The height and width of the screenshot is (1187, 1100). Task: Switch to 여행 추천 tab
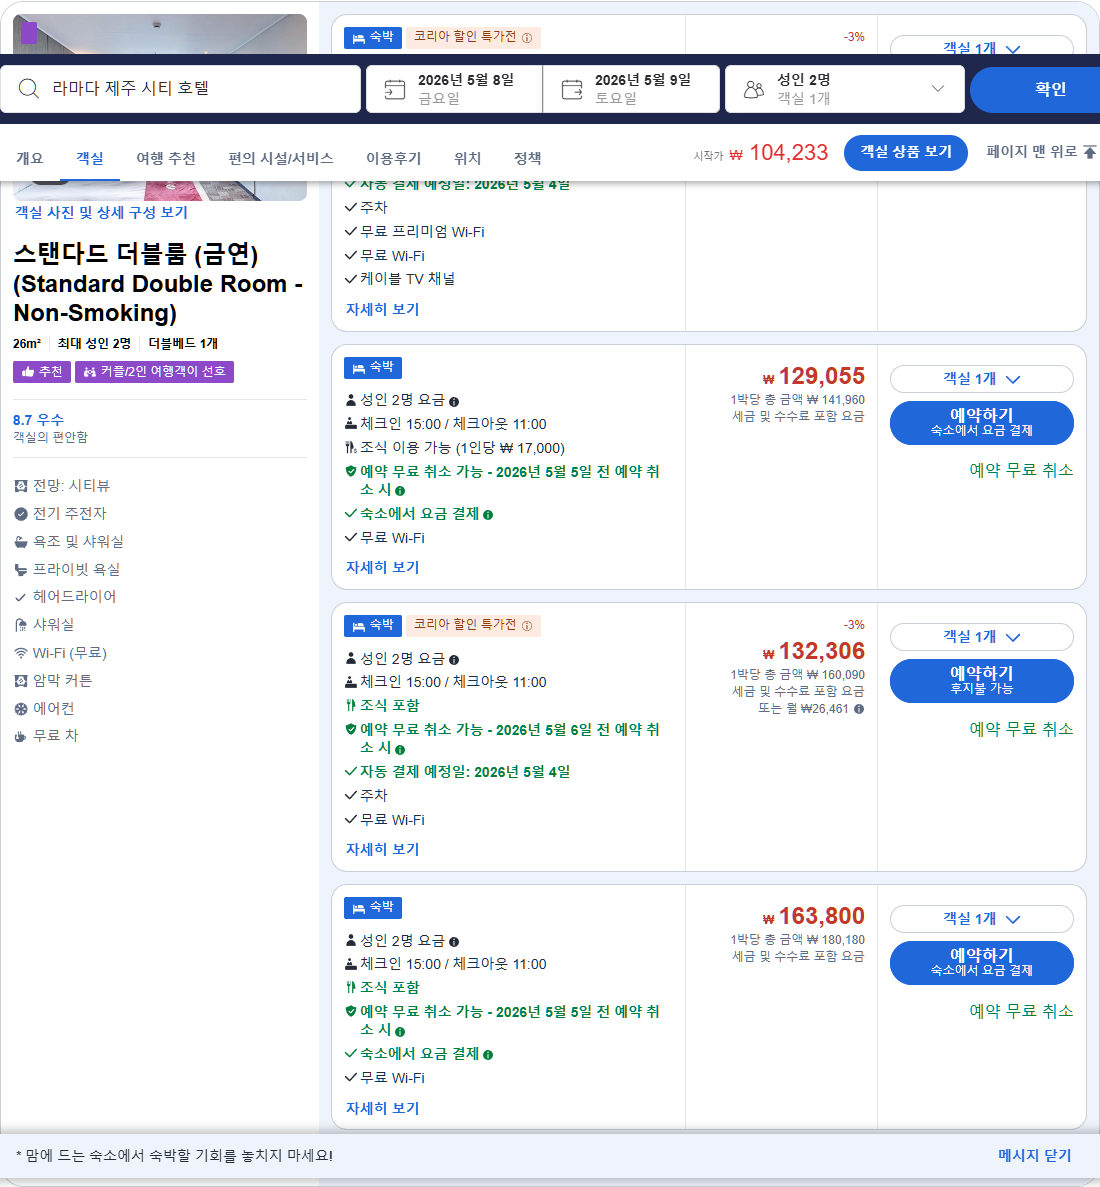pos(166,158)
